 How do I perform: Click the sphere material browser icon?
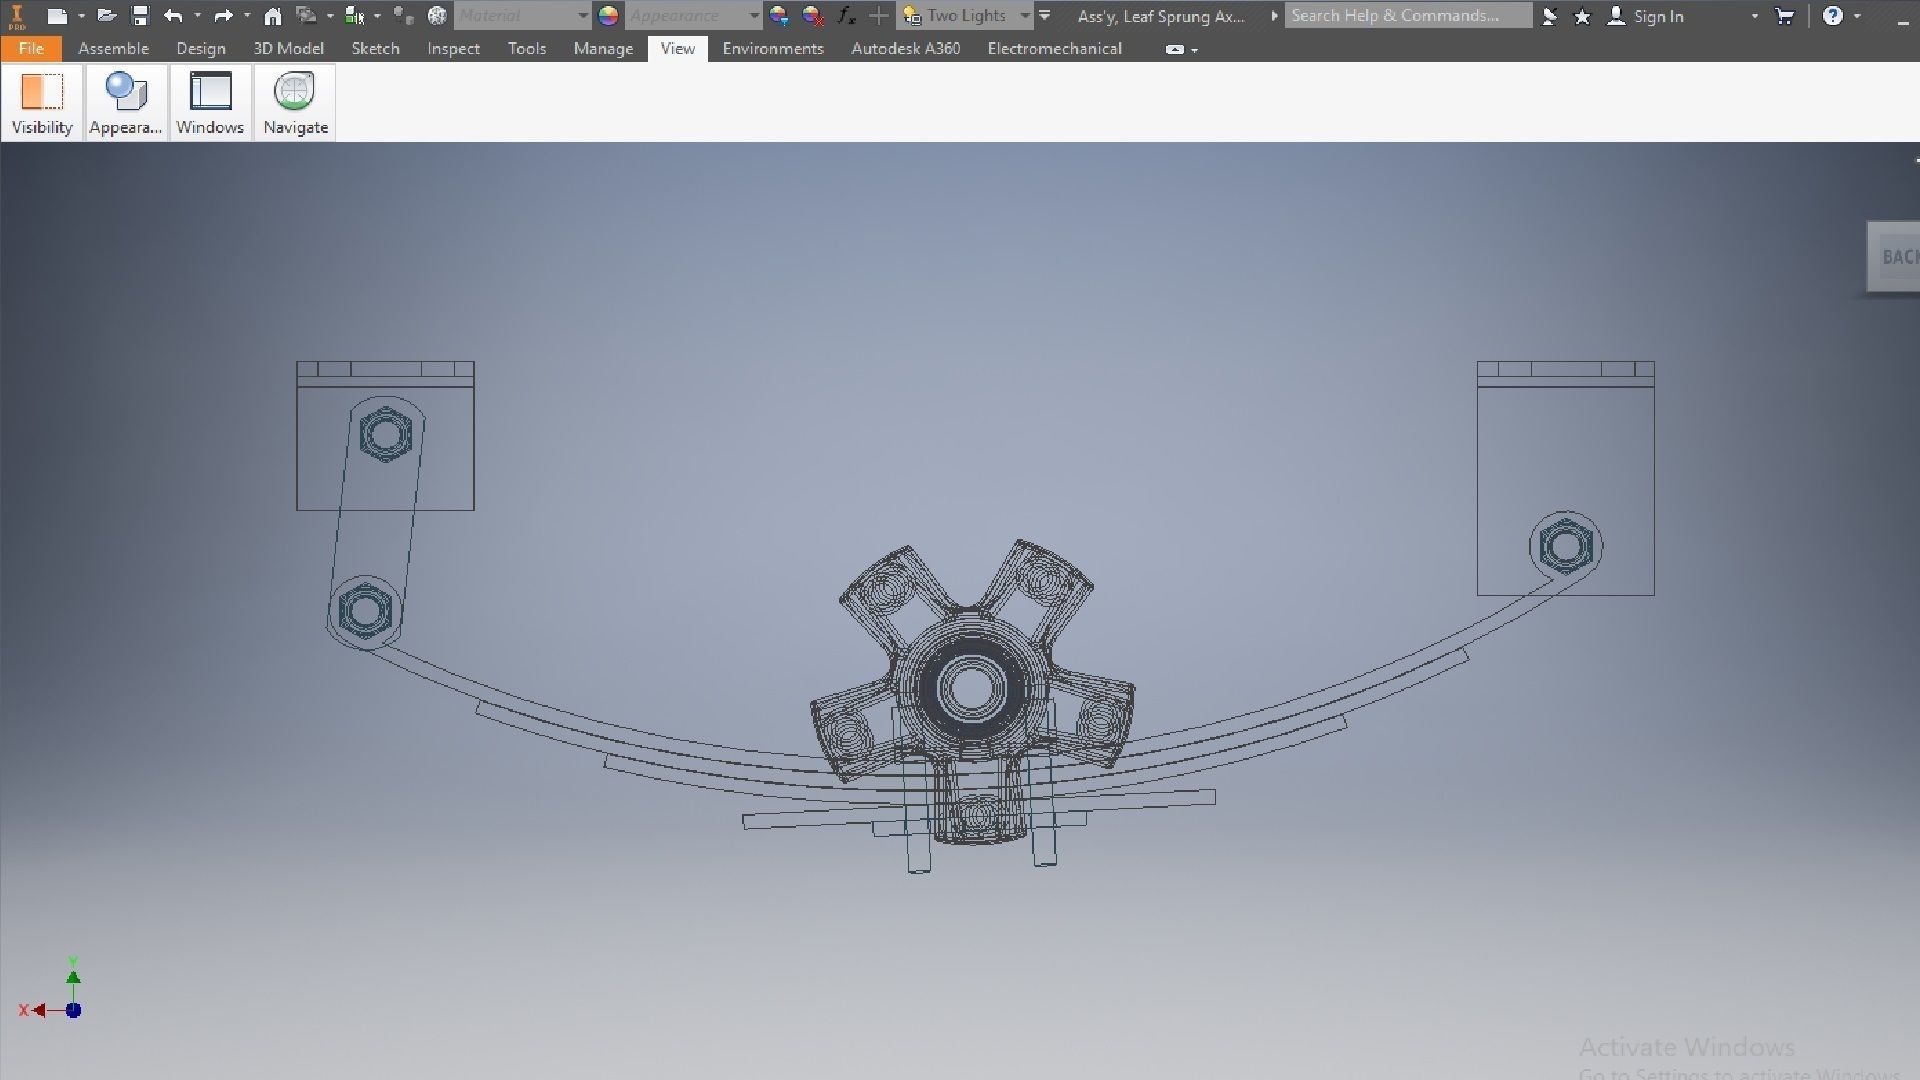tap(437, 16)
